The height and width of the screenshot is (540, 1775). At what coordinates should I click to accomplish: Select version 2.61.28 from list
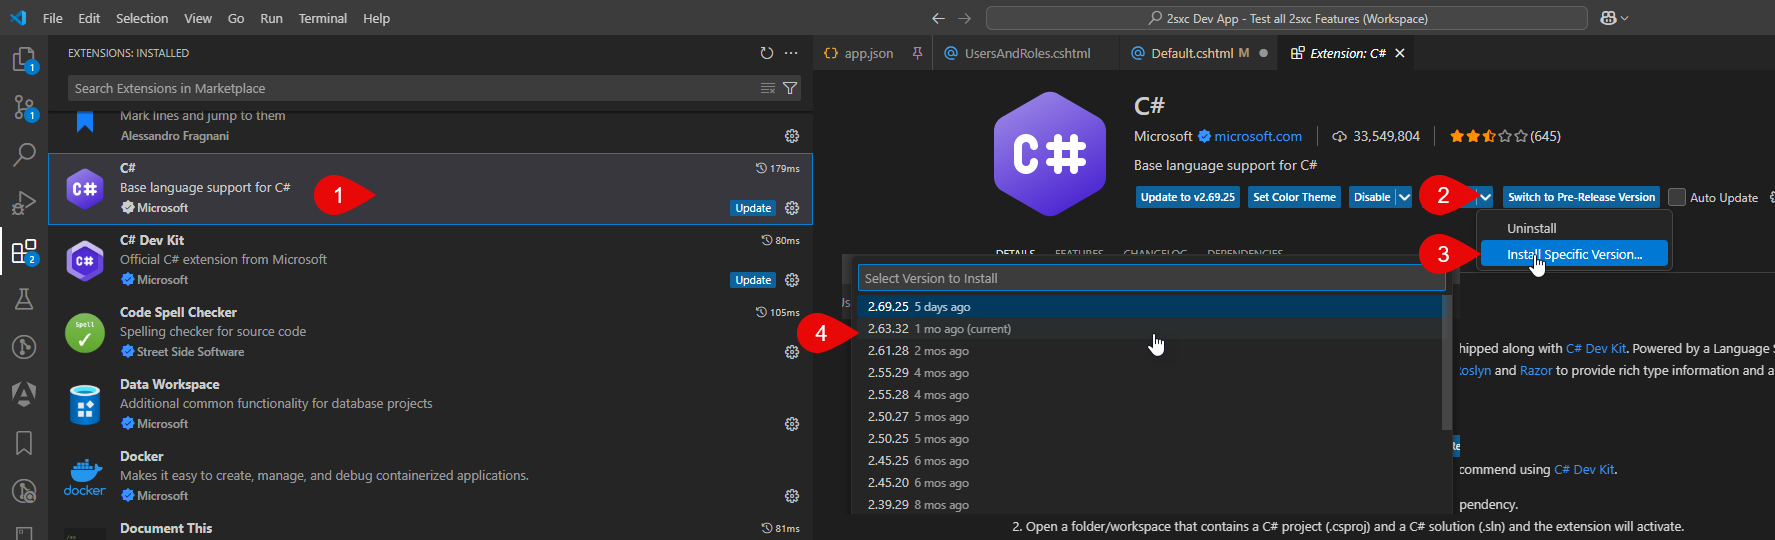point(888,351)
